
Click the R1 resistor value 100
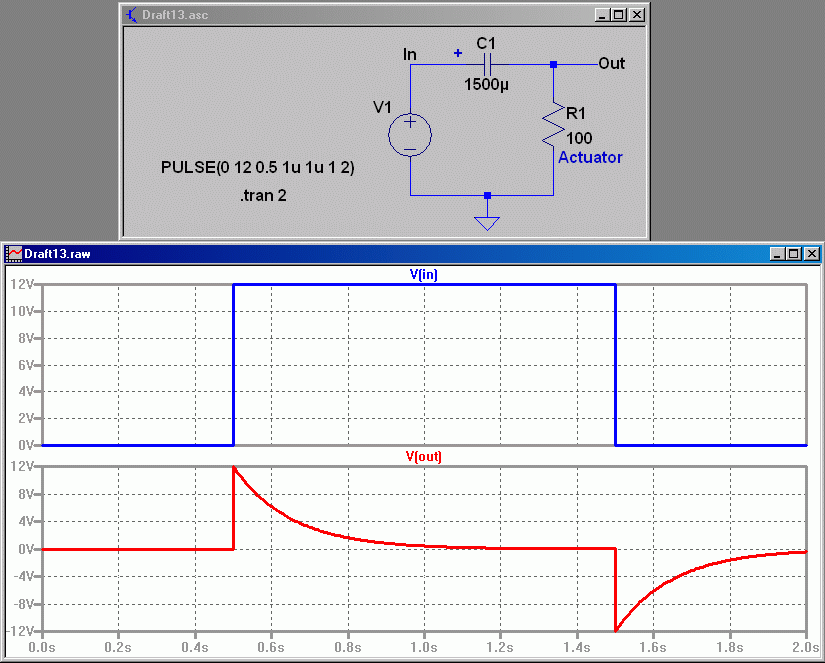[x=579, y=138]
